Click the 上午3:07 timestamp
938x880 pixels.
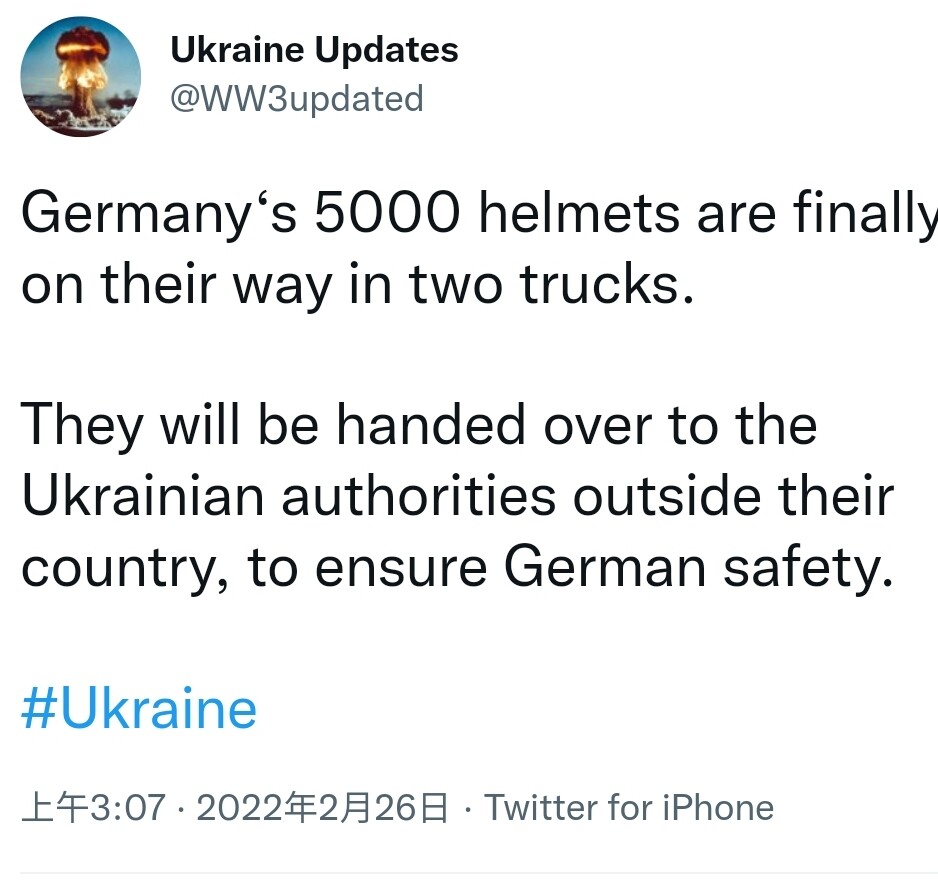pos(93,807)
